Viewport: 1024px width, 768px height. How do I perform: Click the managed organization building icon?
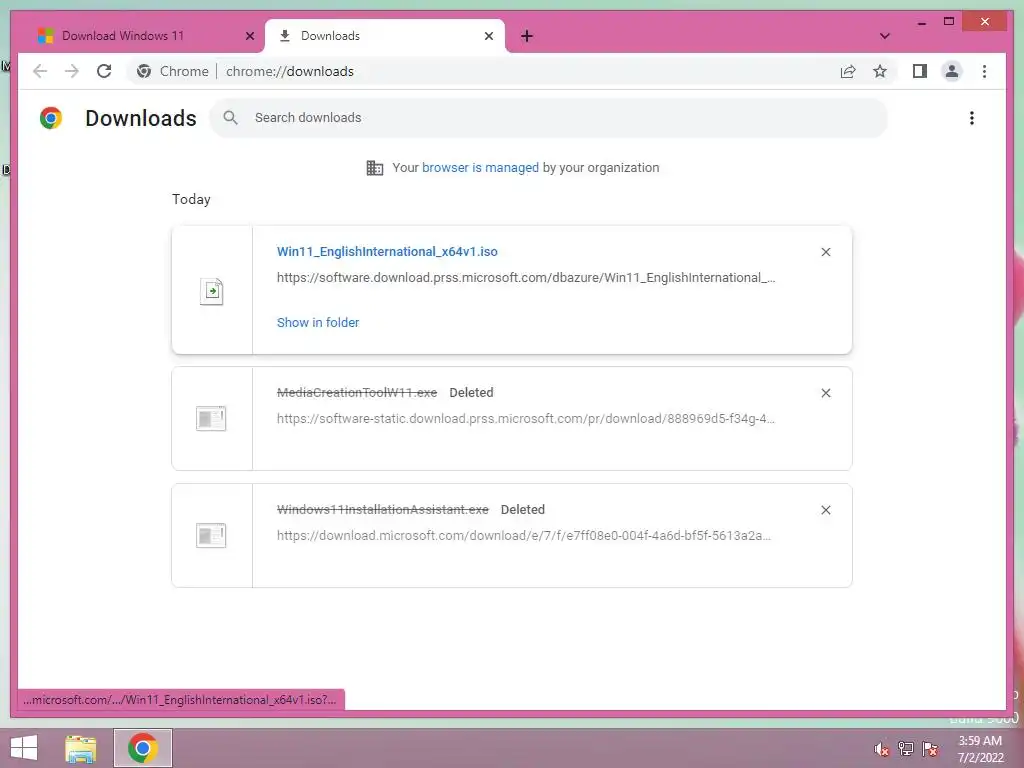[374, 168]
